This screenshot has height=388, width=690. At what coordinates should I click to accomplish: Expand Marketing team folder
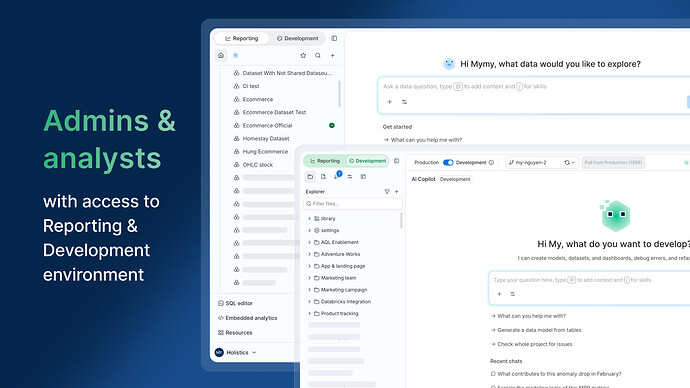click(x=309, y=278)
